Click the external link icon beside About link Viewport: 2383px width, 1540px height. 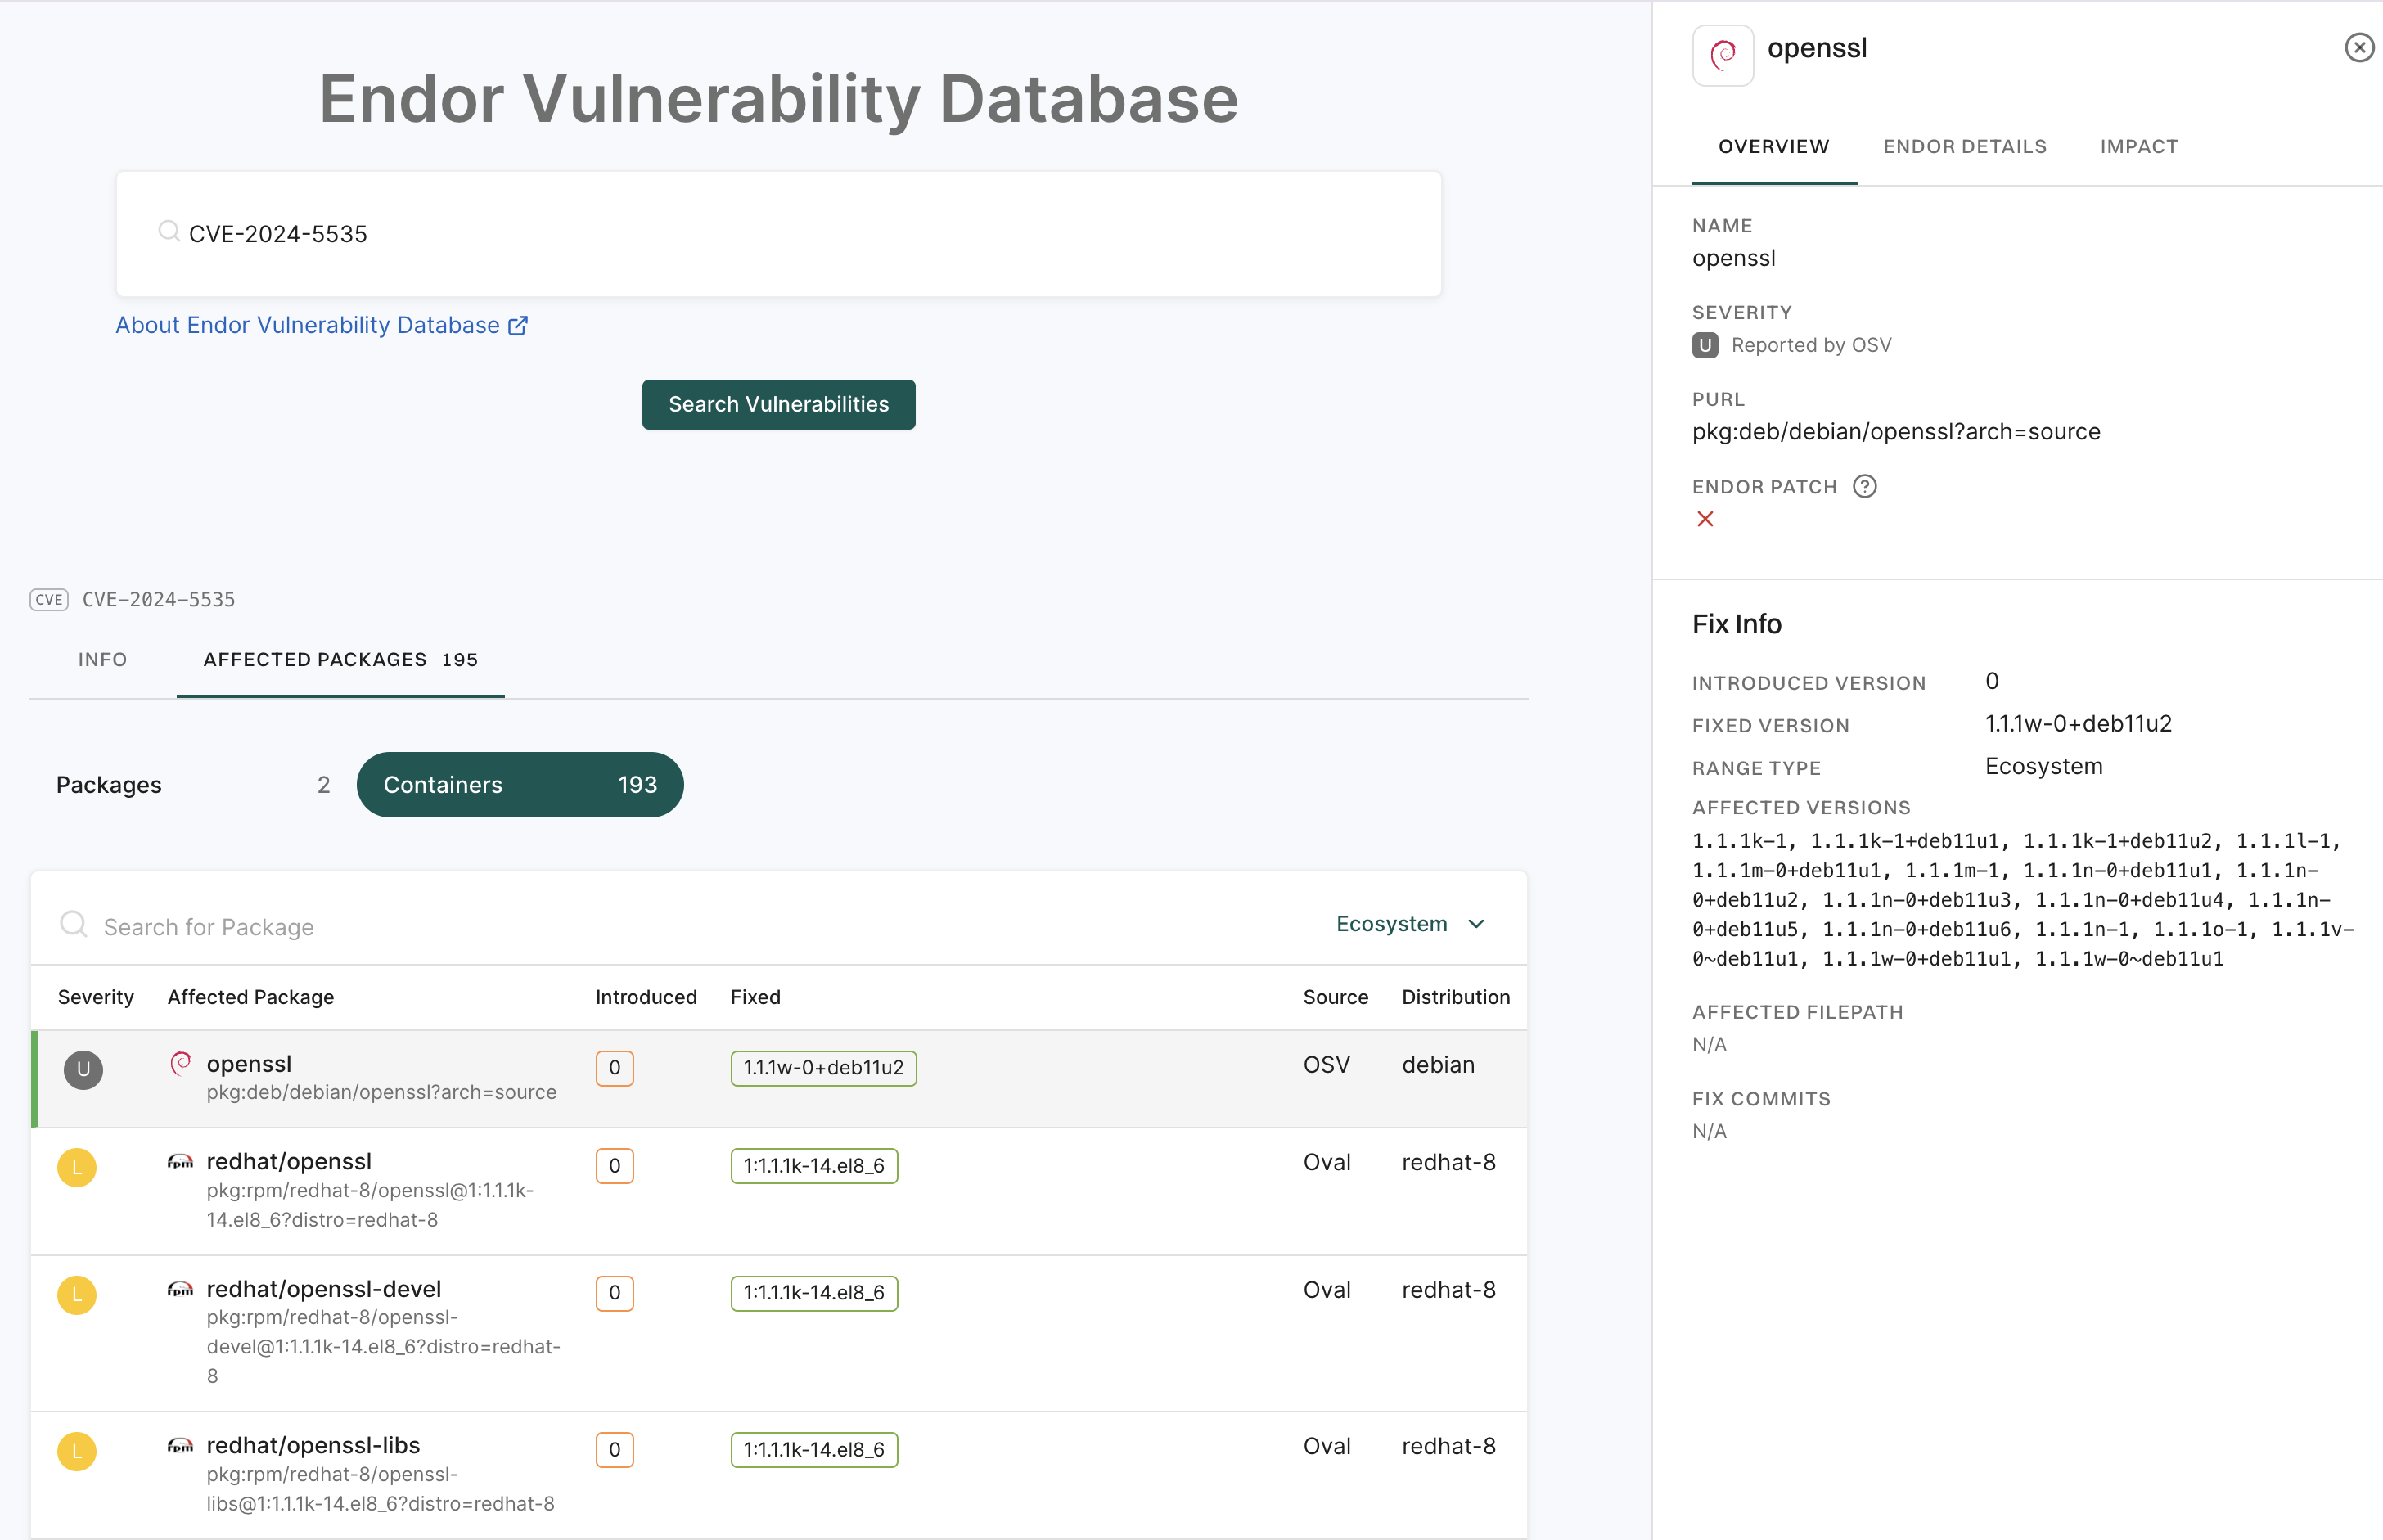(518, 326)
